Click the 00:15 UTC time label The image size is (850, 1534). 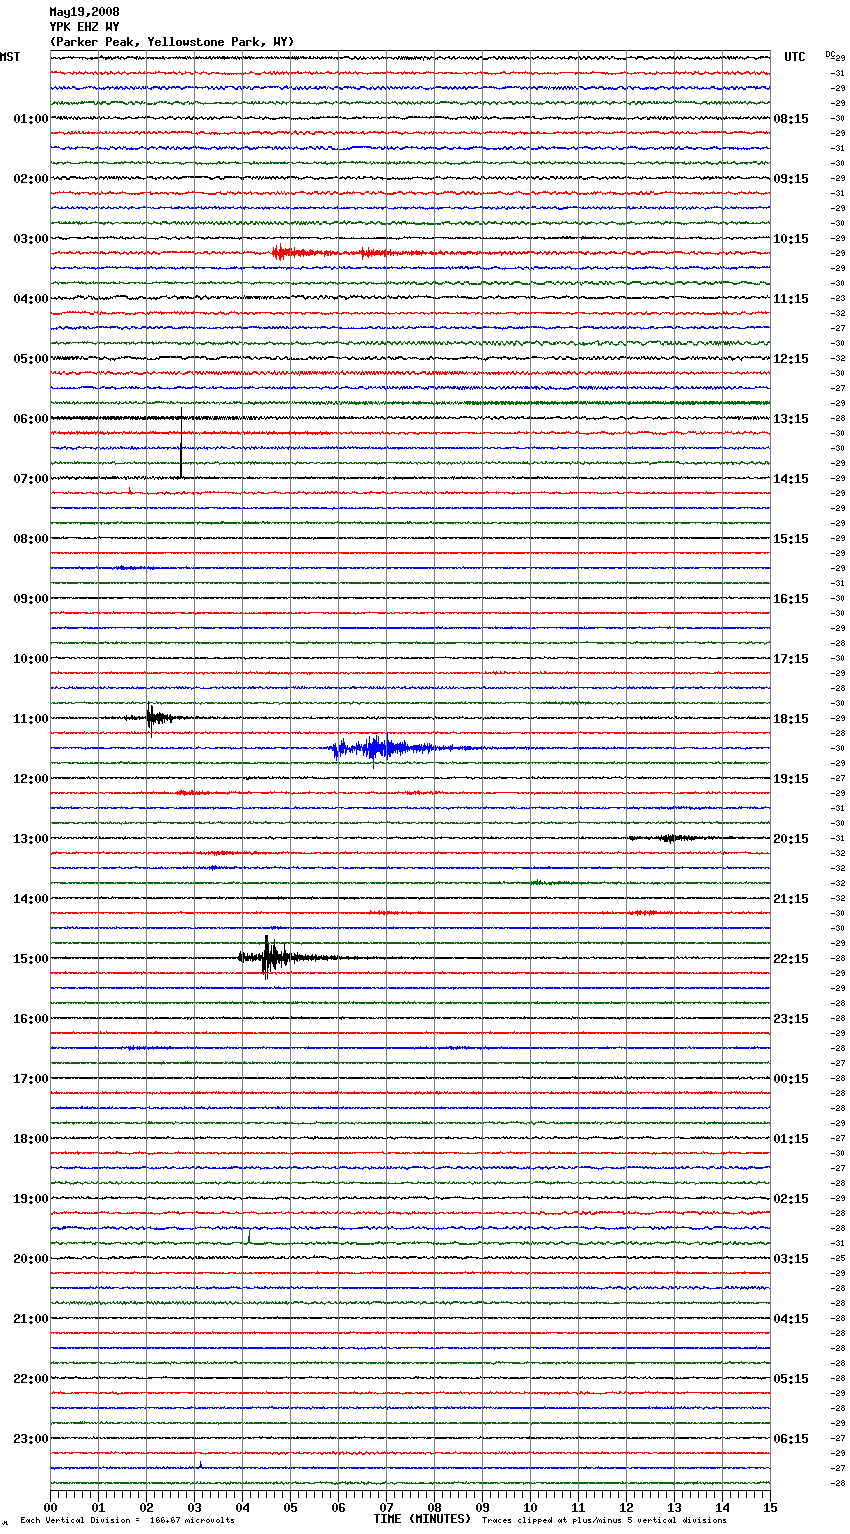[791, 1079]
